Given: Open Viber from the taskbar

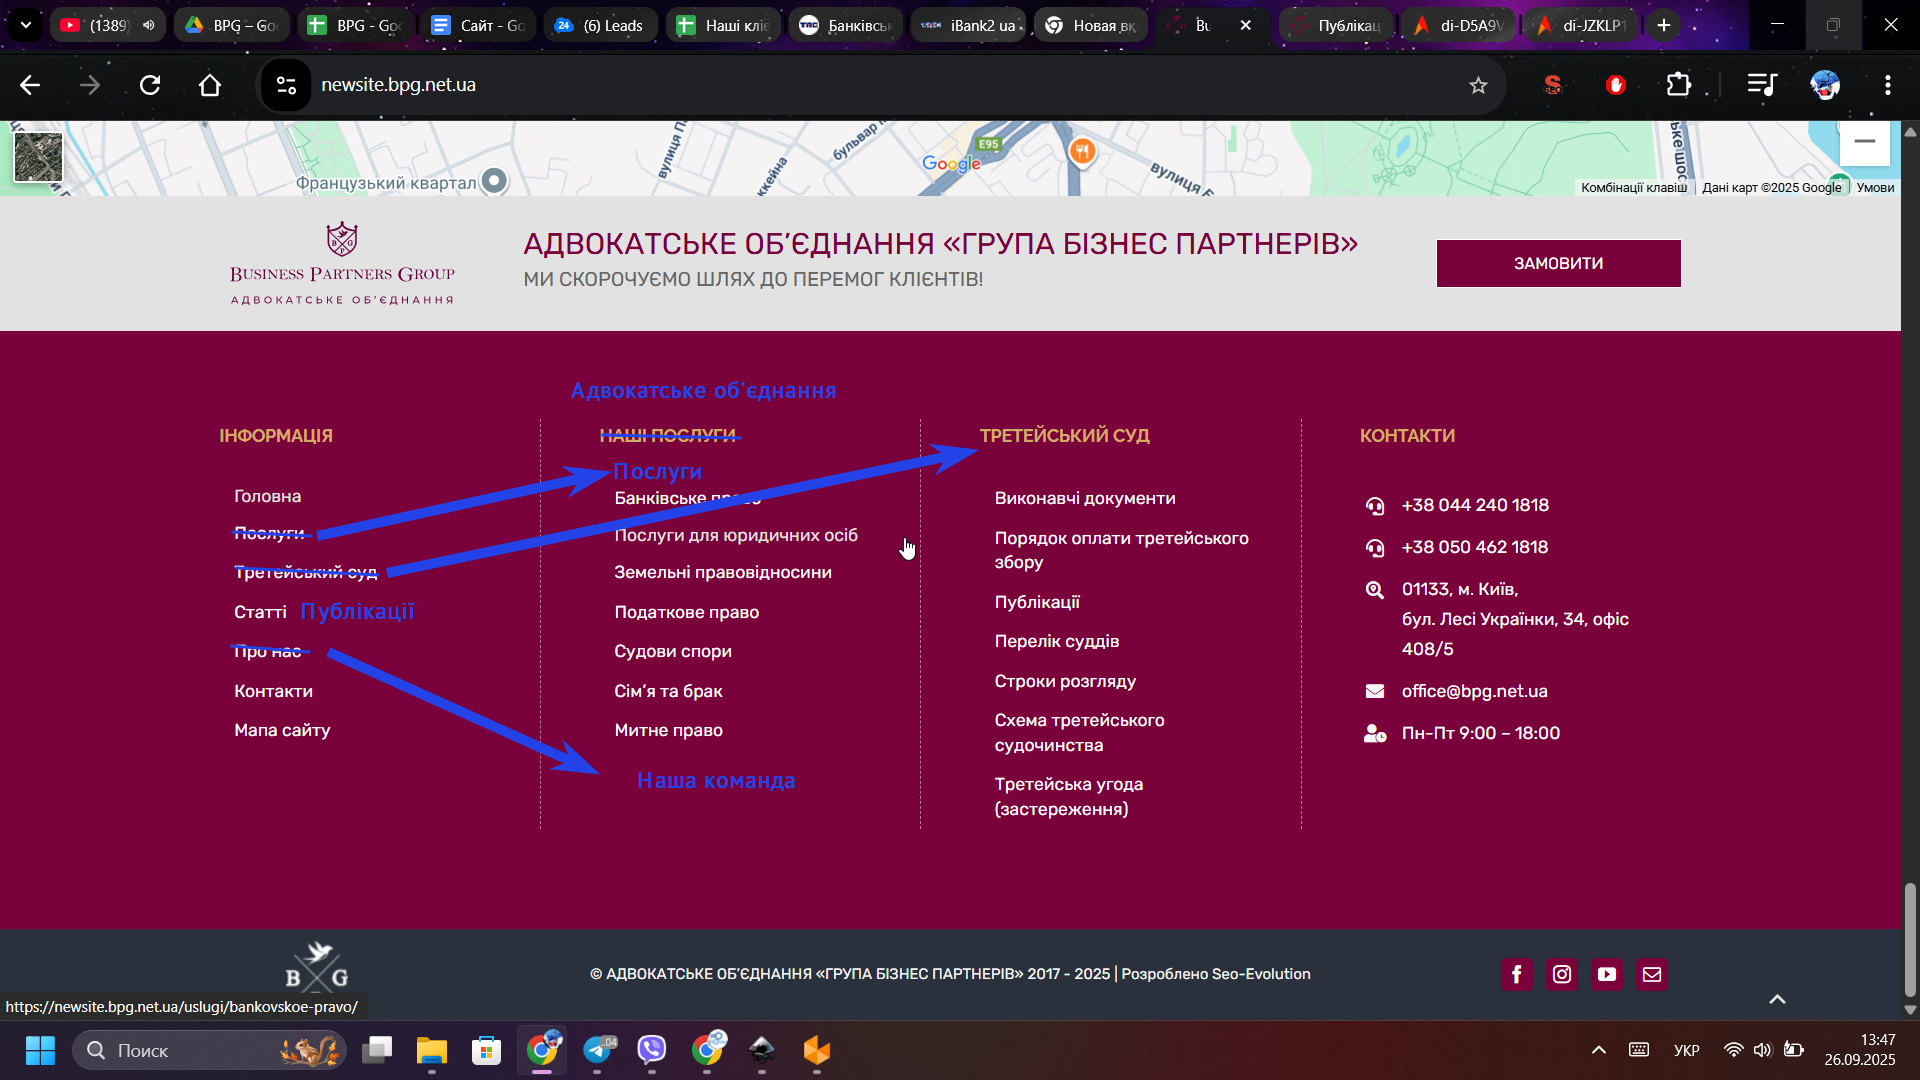Looking at the screenshot, I should point(652,1050).
